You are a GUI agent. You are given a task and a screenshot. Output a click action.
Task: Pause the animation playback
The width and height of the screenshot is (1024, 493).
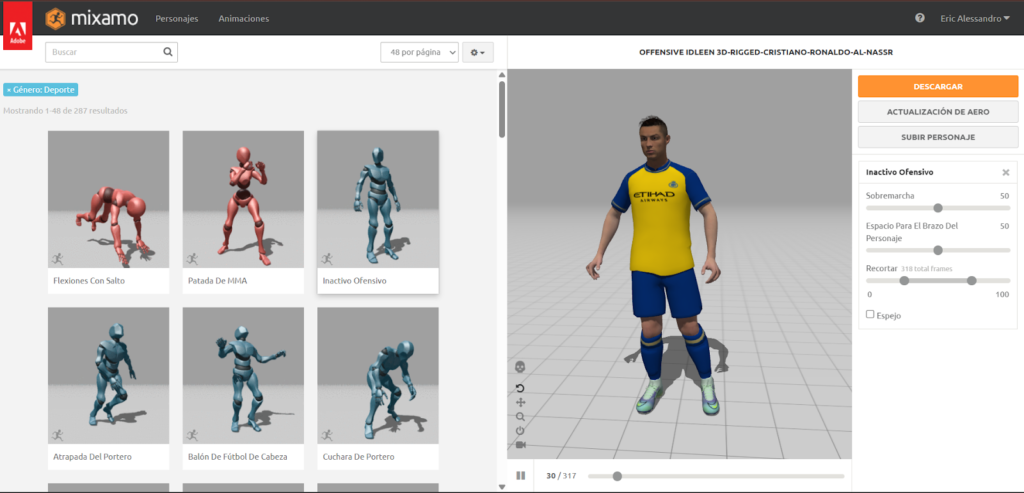520,475
